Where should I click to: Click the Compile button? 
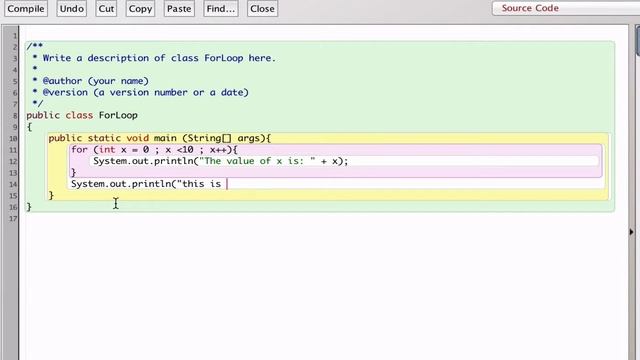26,9
